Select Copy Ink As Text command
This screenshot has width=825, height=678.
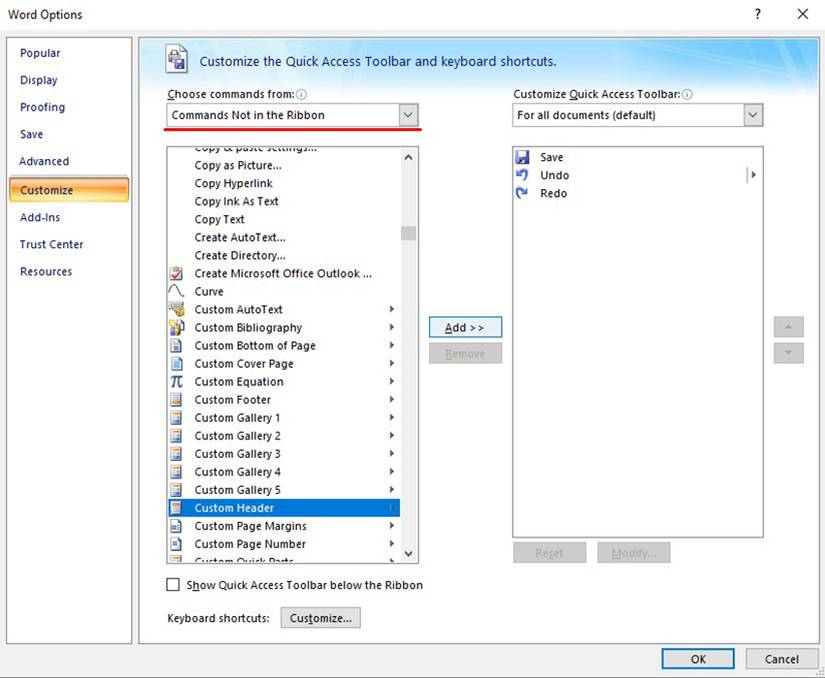click(x=236, y=201)
